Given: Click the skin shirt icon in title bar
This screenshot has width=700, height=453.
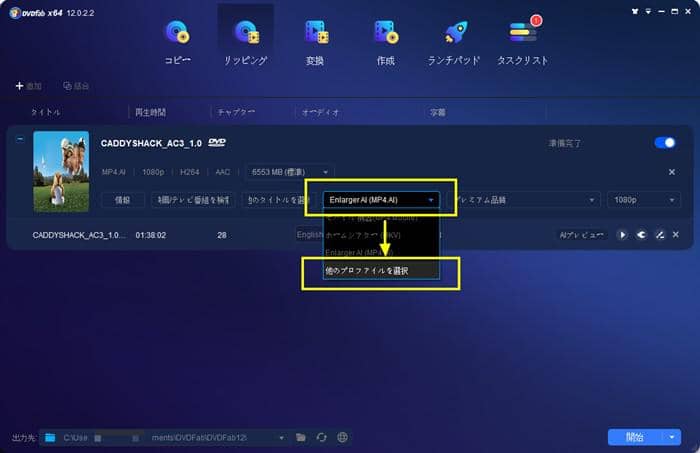Looking at the screenshot, I should pyautogui.click(x=635, y=12).
